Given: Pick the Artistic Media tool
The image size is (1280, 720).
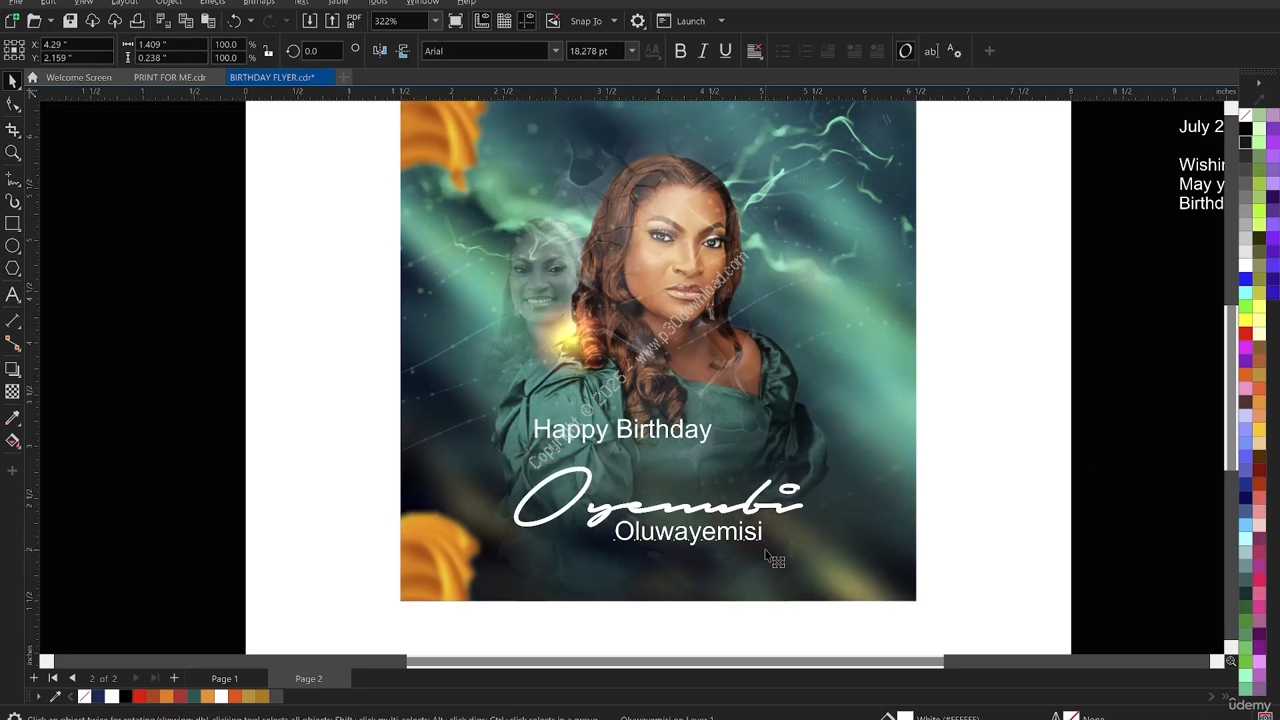Looking at the screenshot, I should [12, 202].
